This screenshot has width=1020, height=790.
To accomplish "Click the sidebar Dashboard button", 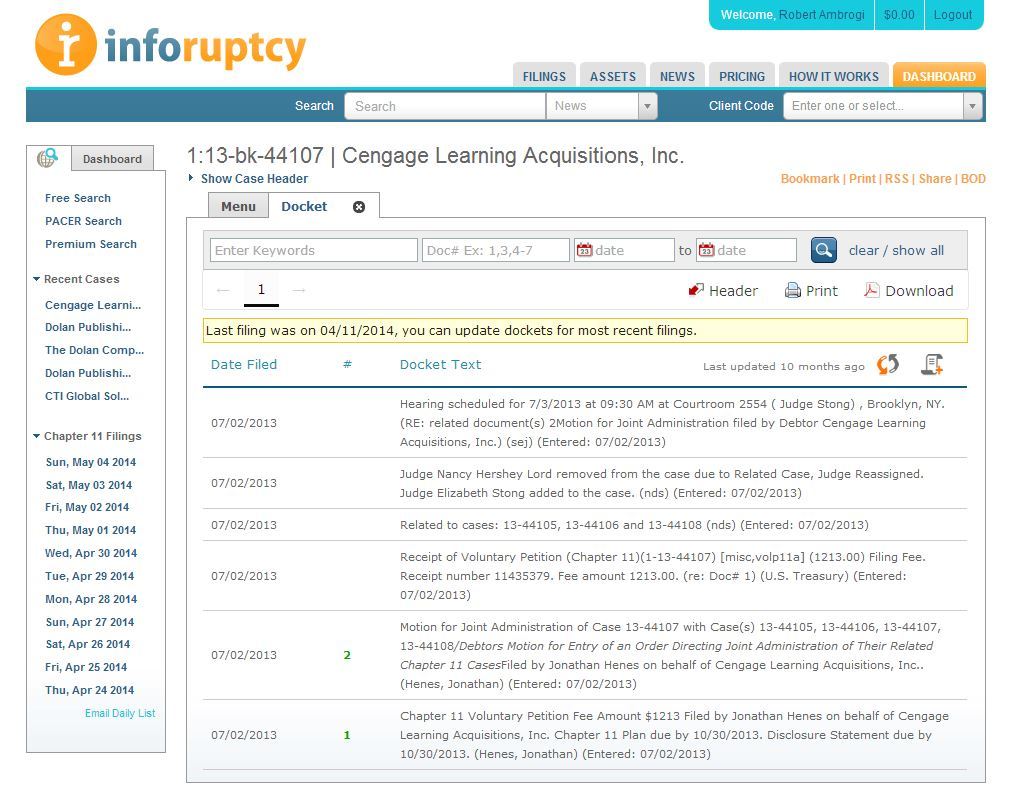I will point(112,159).
